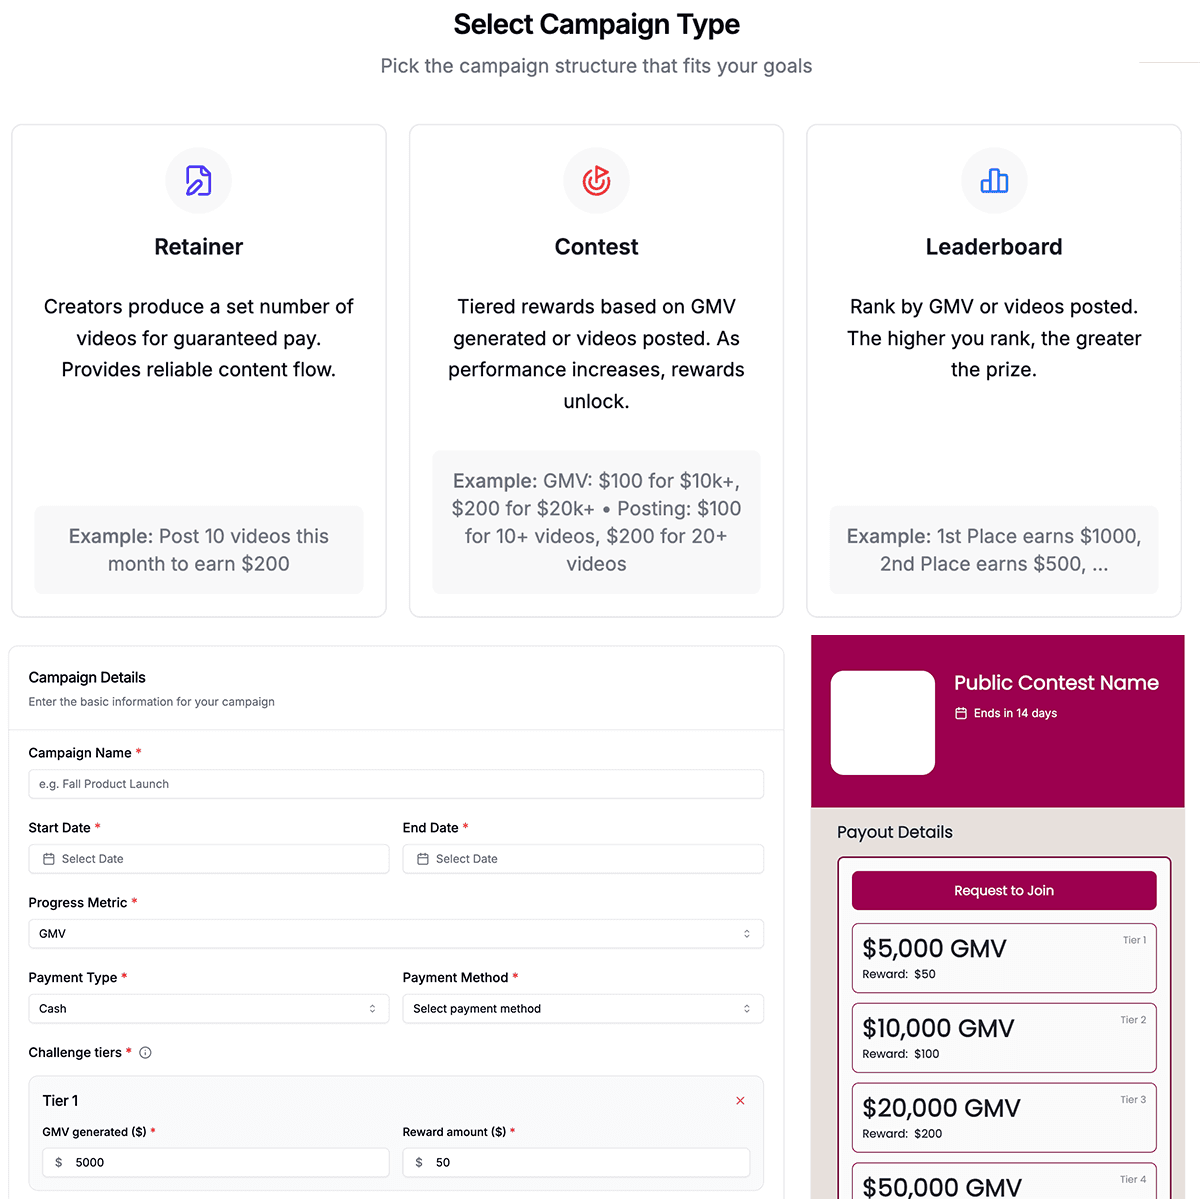
Task: Click the Retainer document icon
Action: pyautogui.click(x=198, y=181)
